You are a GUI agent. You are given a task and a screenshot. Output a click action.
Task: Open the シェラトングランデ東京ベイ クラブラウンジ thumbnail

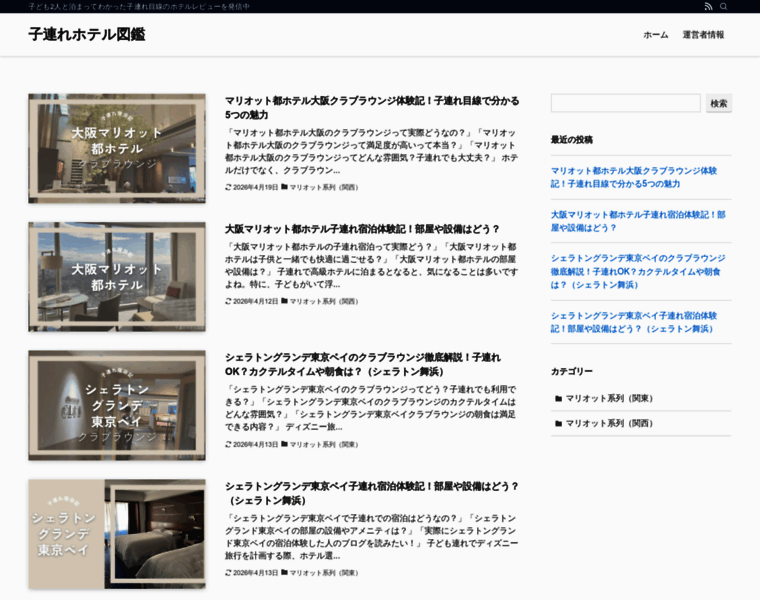[117, 405]
